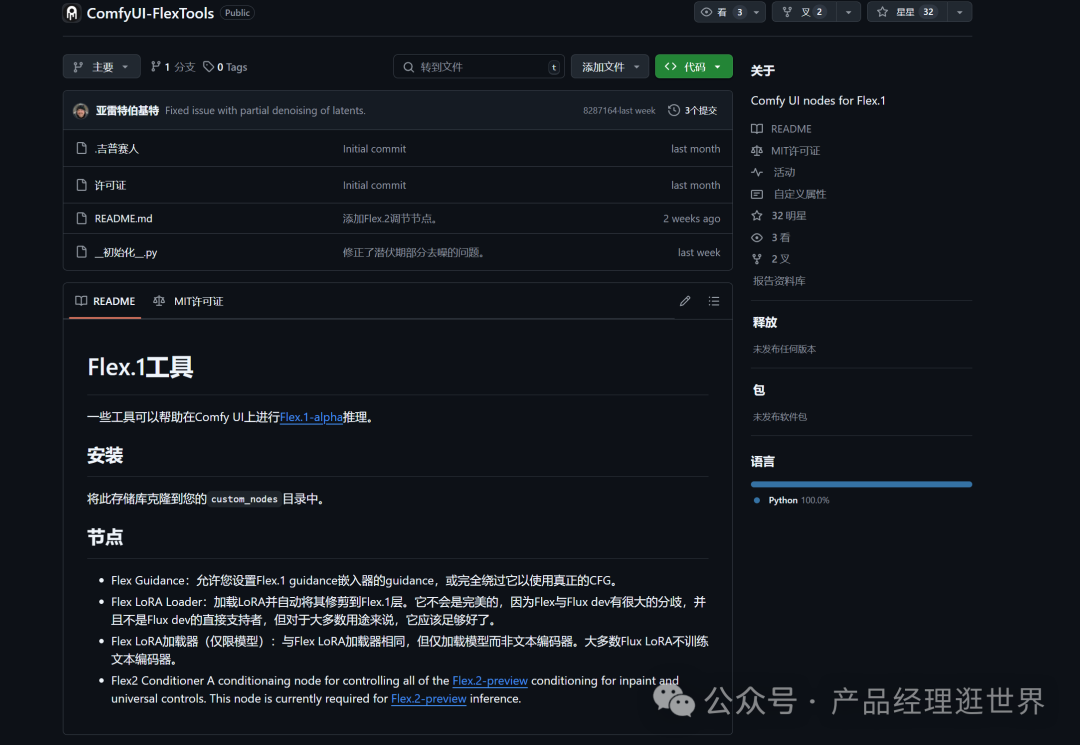Follow the first Flex.2-preview link
This screenshot has height=745, width=1080.
click(490, 680)
